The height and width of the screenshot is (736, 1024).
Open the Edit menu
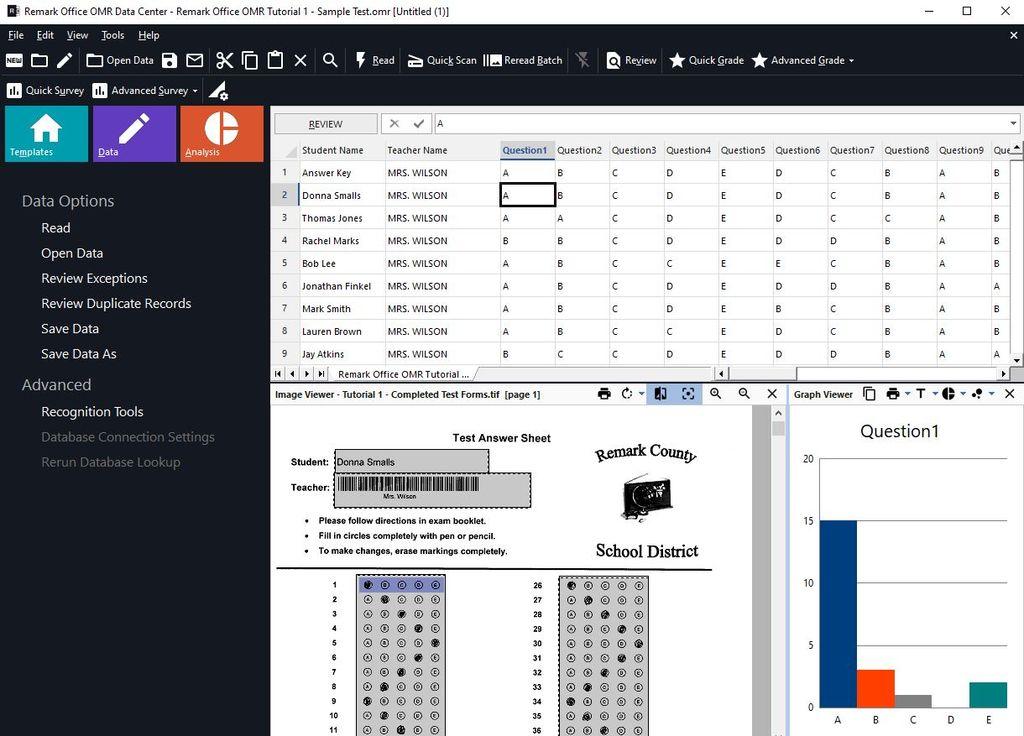coord(45,35)
